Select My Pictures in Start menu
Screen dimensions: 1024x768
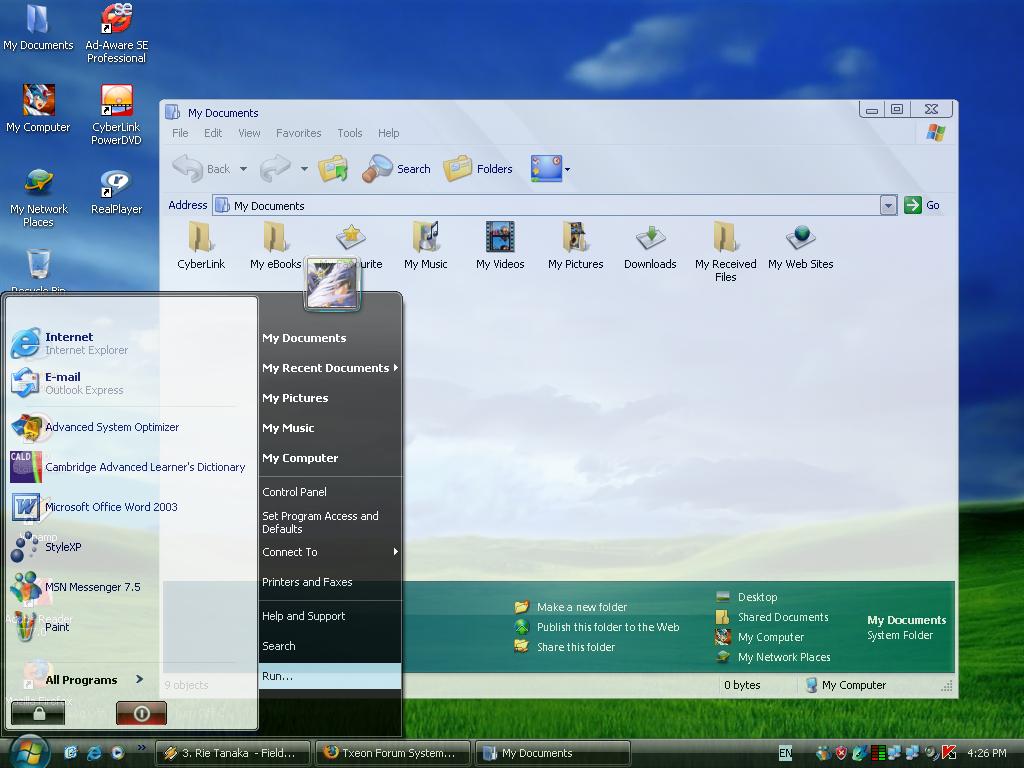click(x=330, y=398)
